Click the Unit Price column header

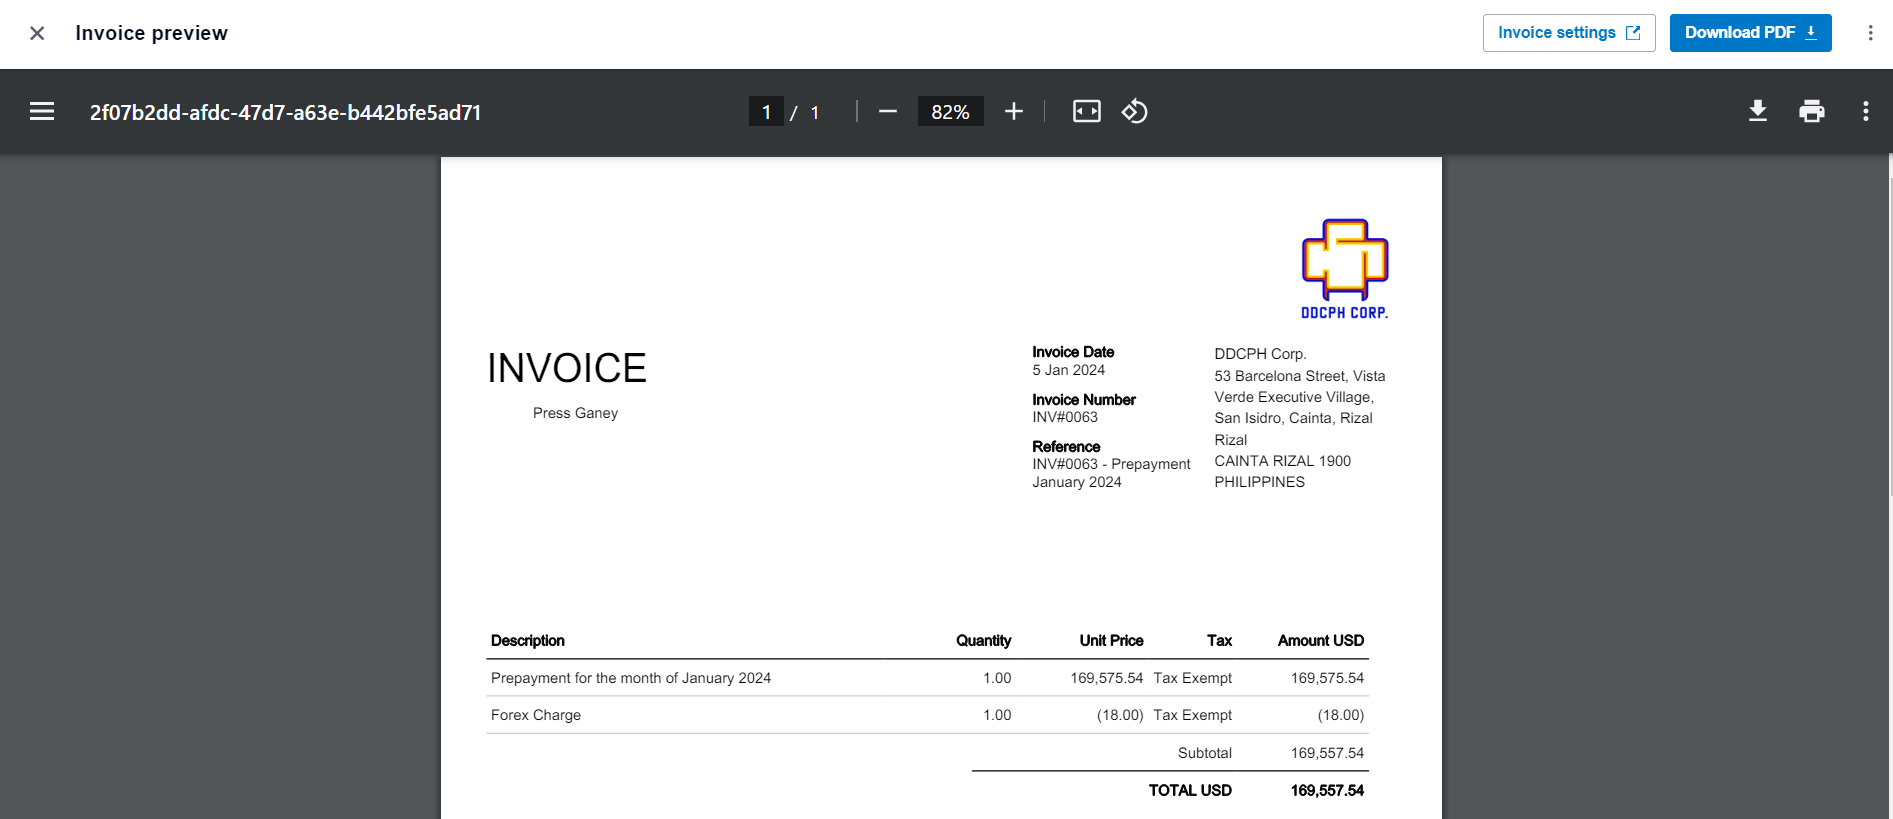(x=1112, y=641)
